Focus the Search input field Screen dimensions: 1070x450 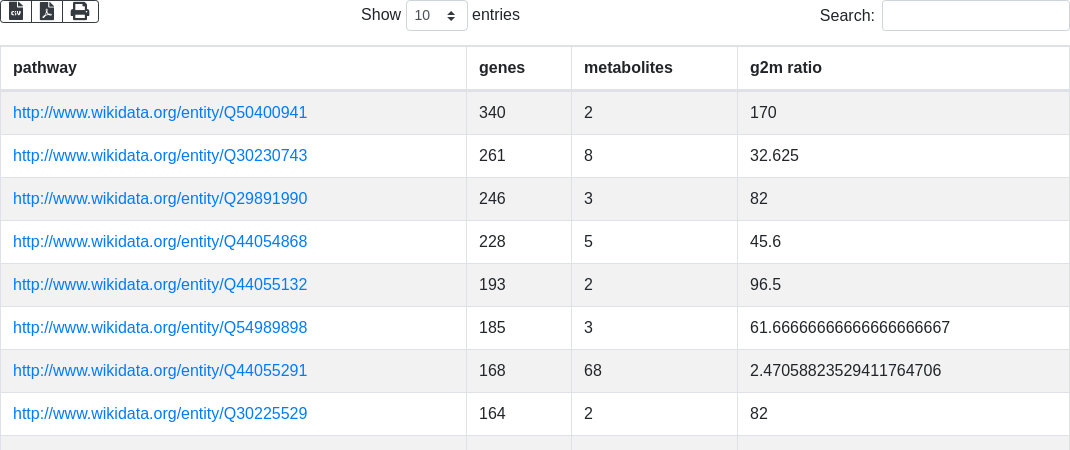975,16
